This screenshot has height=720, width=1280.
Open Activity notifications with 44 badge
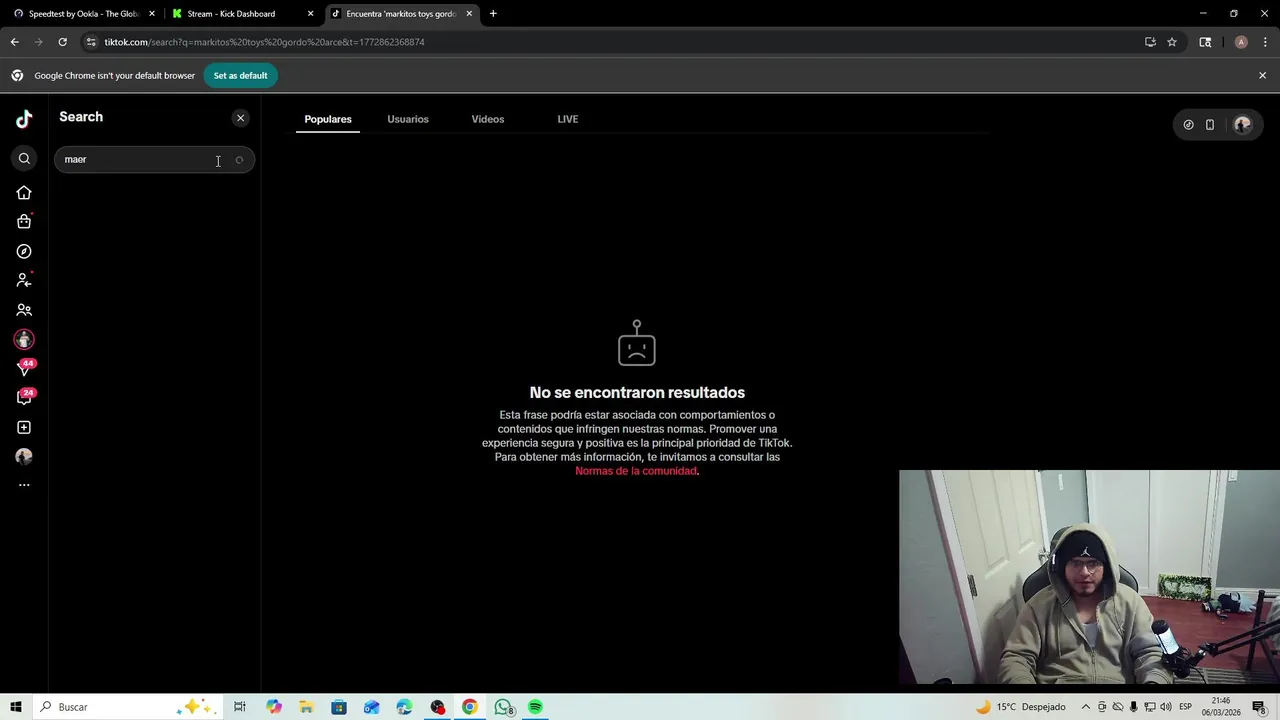24,368
